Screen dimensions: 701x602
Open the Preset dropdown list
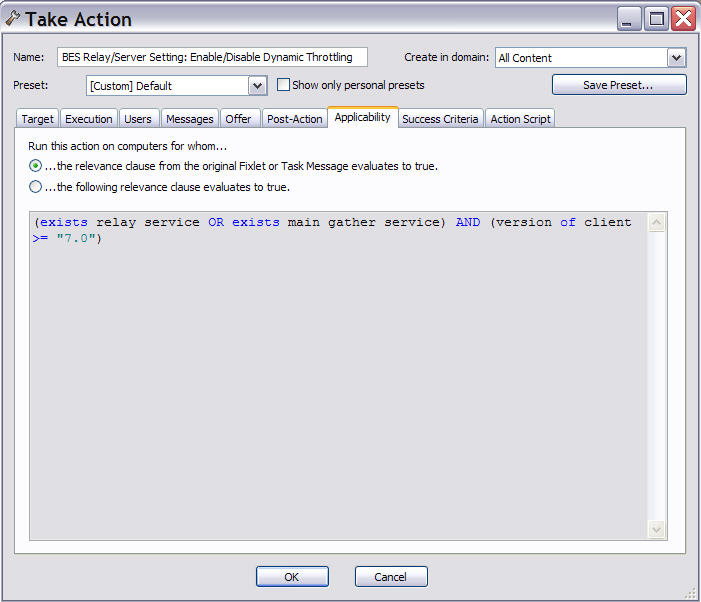258,85
